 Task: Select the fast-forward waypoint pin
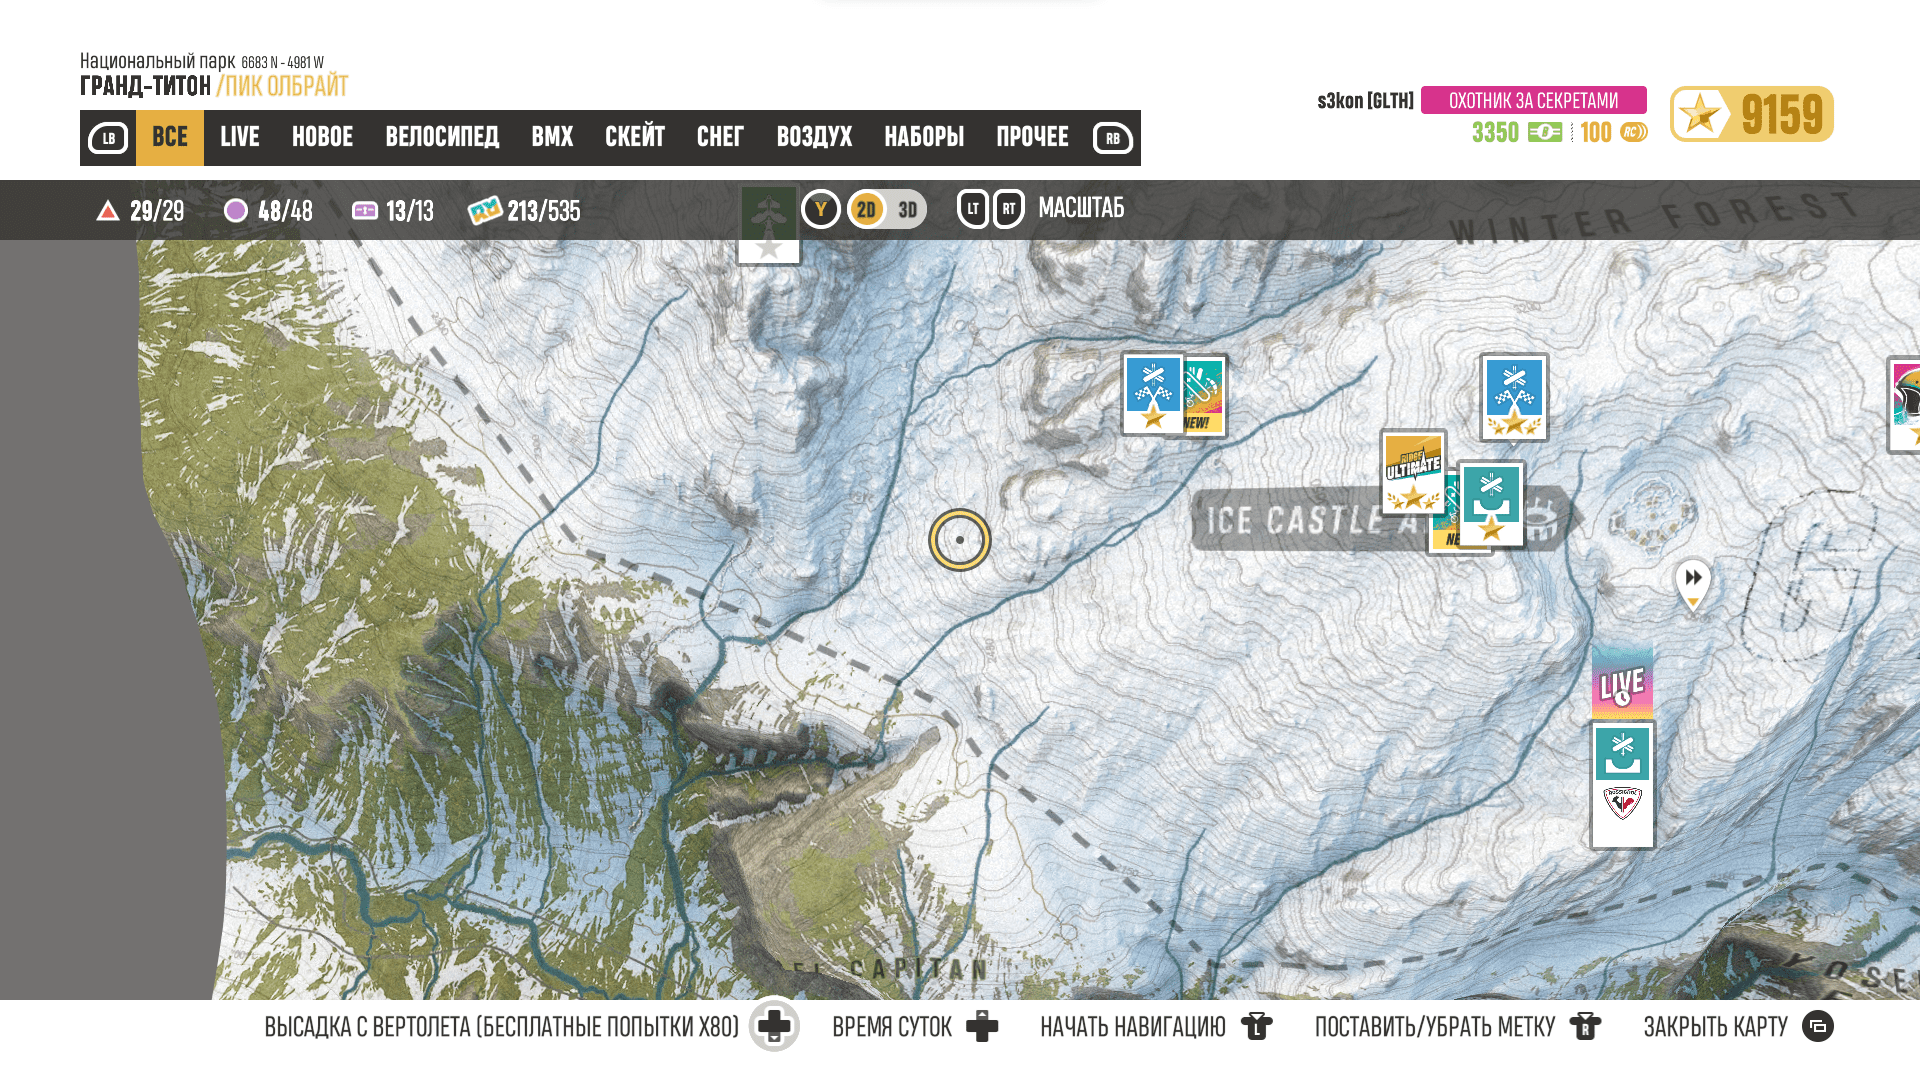click(x=1693, y=584)
